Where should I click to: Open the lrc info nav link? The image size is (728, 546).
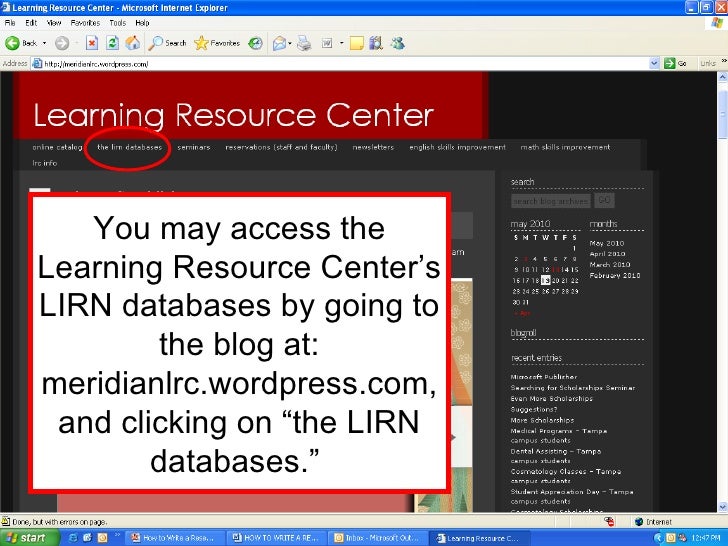pos(45,163)
